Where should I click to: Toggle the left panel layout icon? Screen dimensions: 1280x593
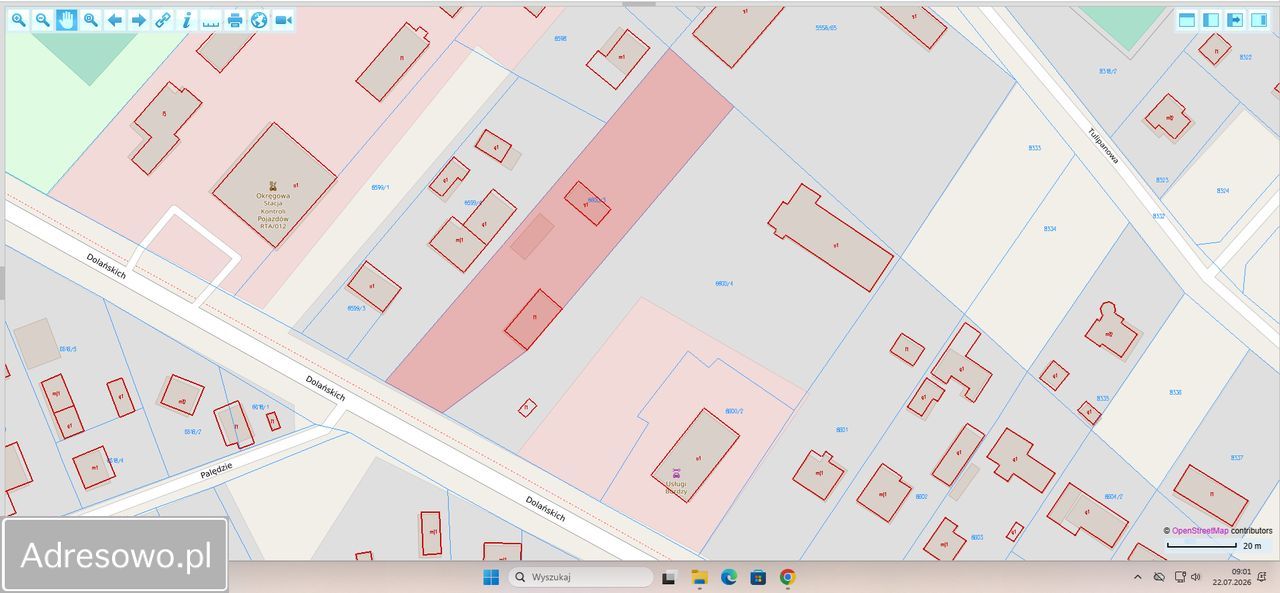(x=1211, y=20)
